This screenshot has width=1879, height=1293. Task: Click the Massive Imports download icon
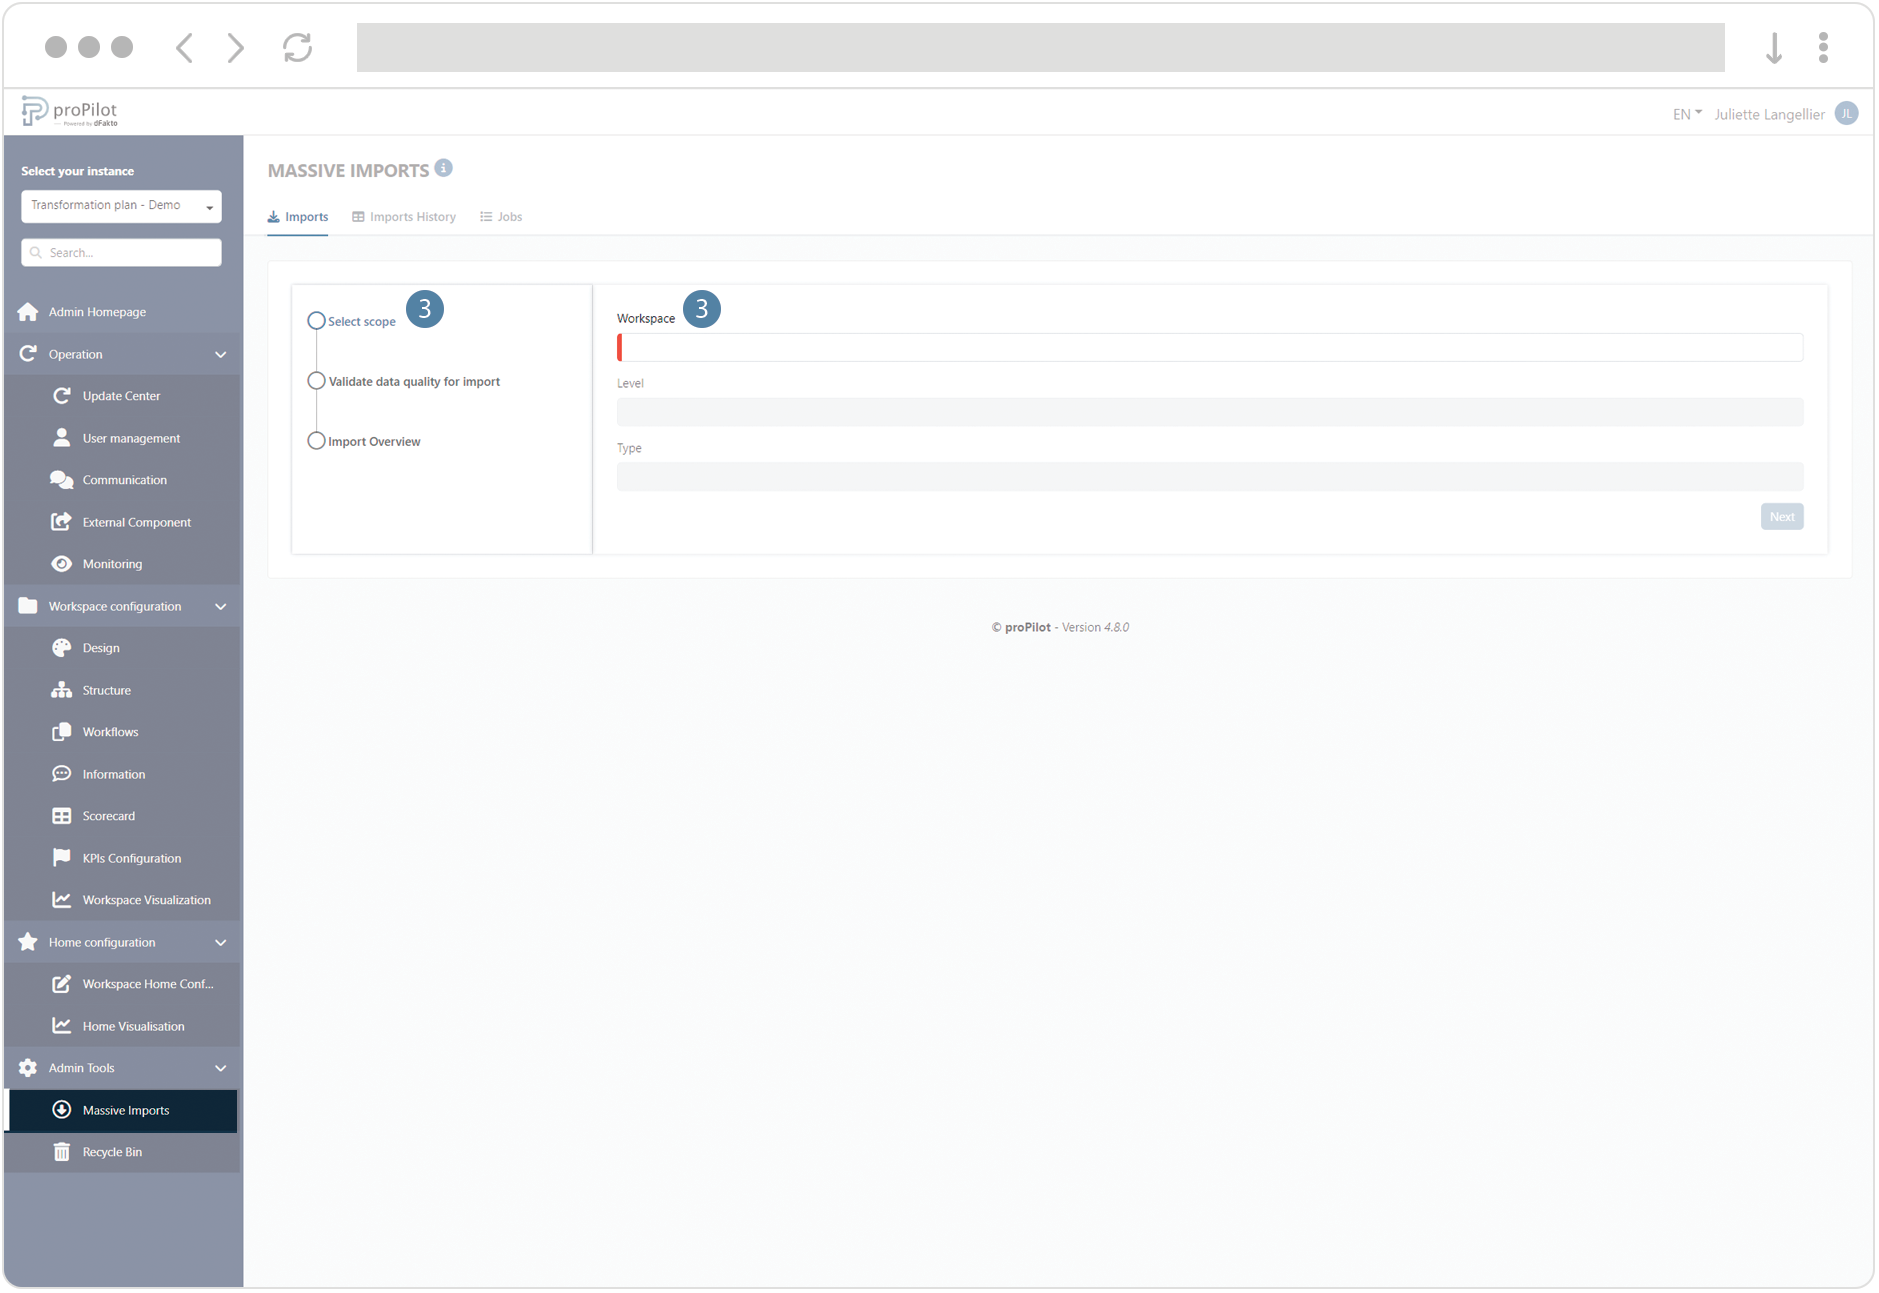coord(62,1110)
